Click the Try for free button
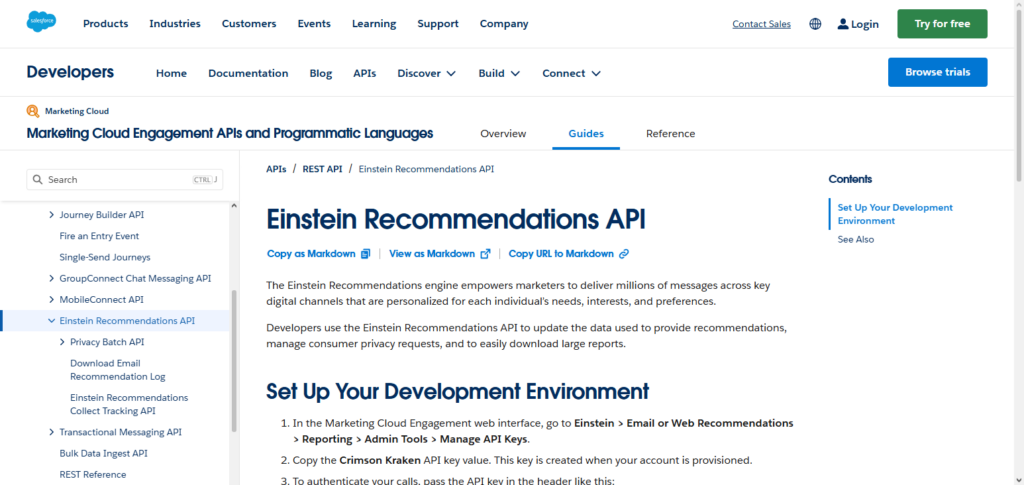Viewport: 1024px width, 485px height. click(x=942, y=24)
